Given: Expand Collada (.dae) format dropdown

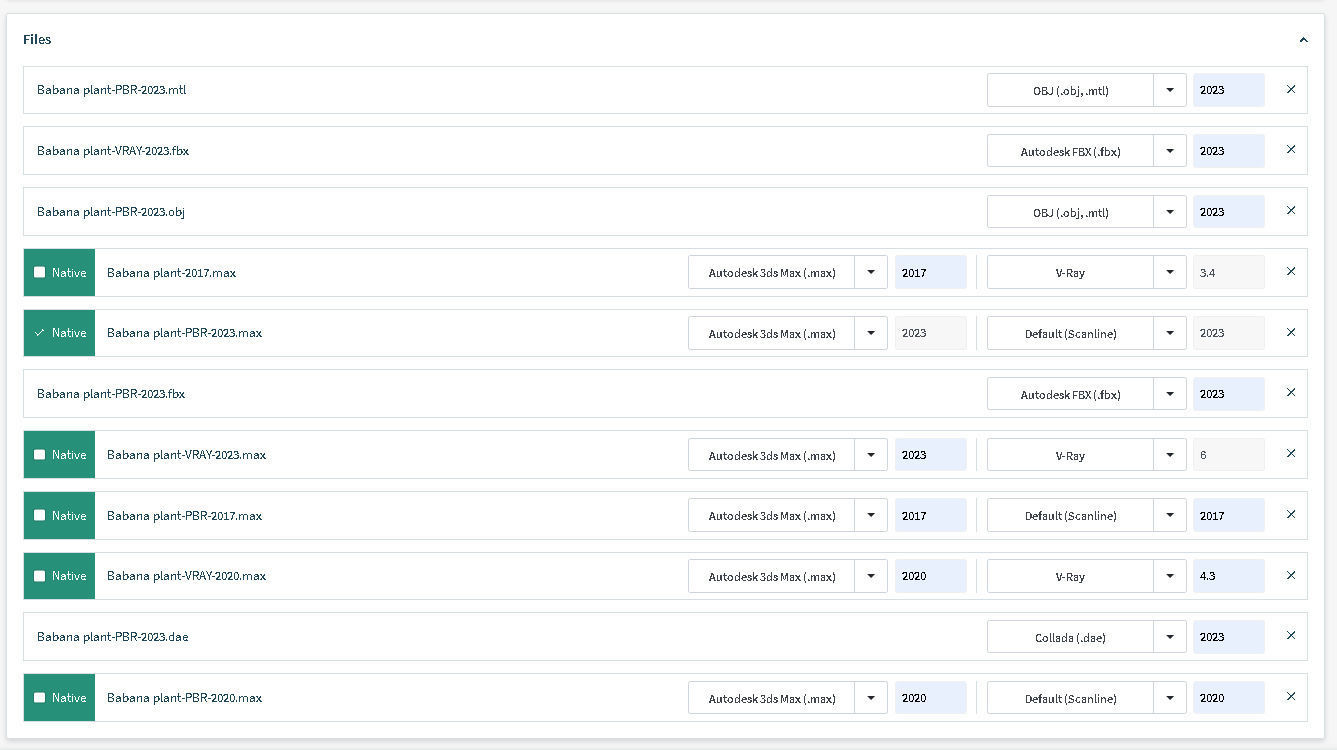Looking at the screenshot, I should tap(1169, 637).
